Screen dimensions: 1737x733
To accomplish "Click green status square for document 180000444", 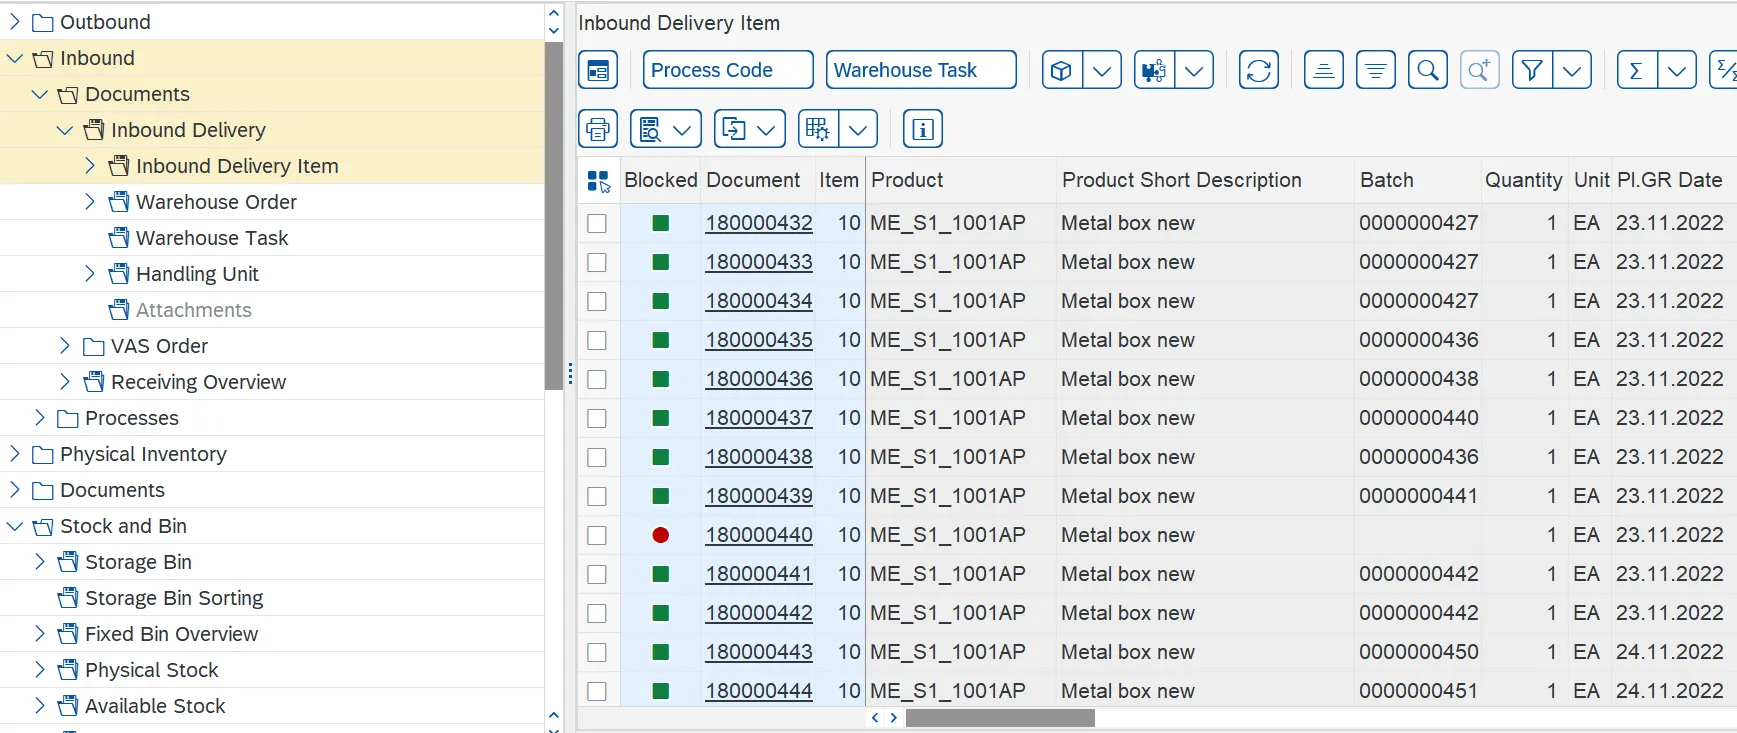I will [660, 691].
